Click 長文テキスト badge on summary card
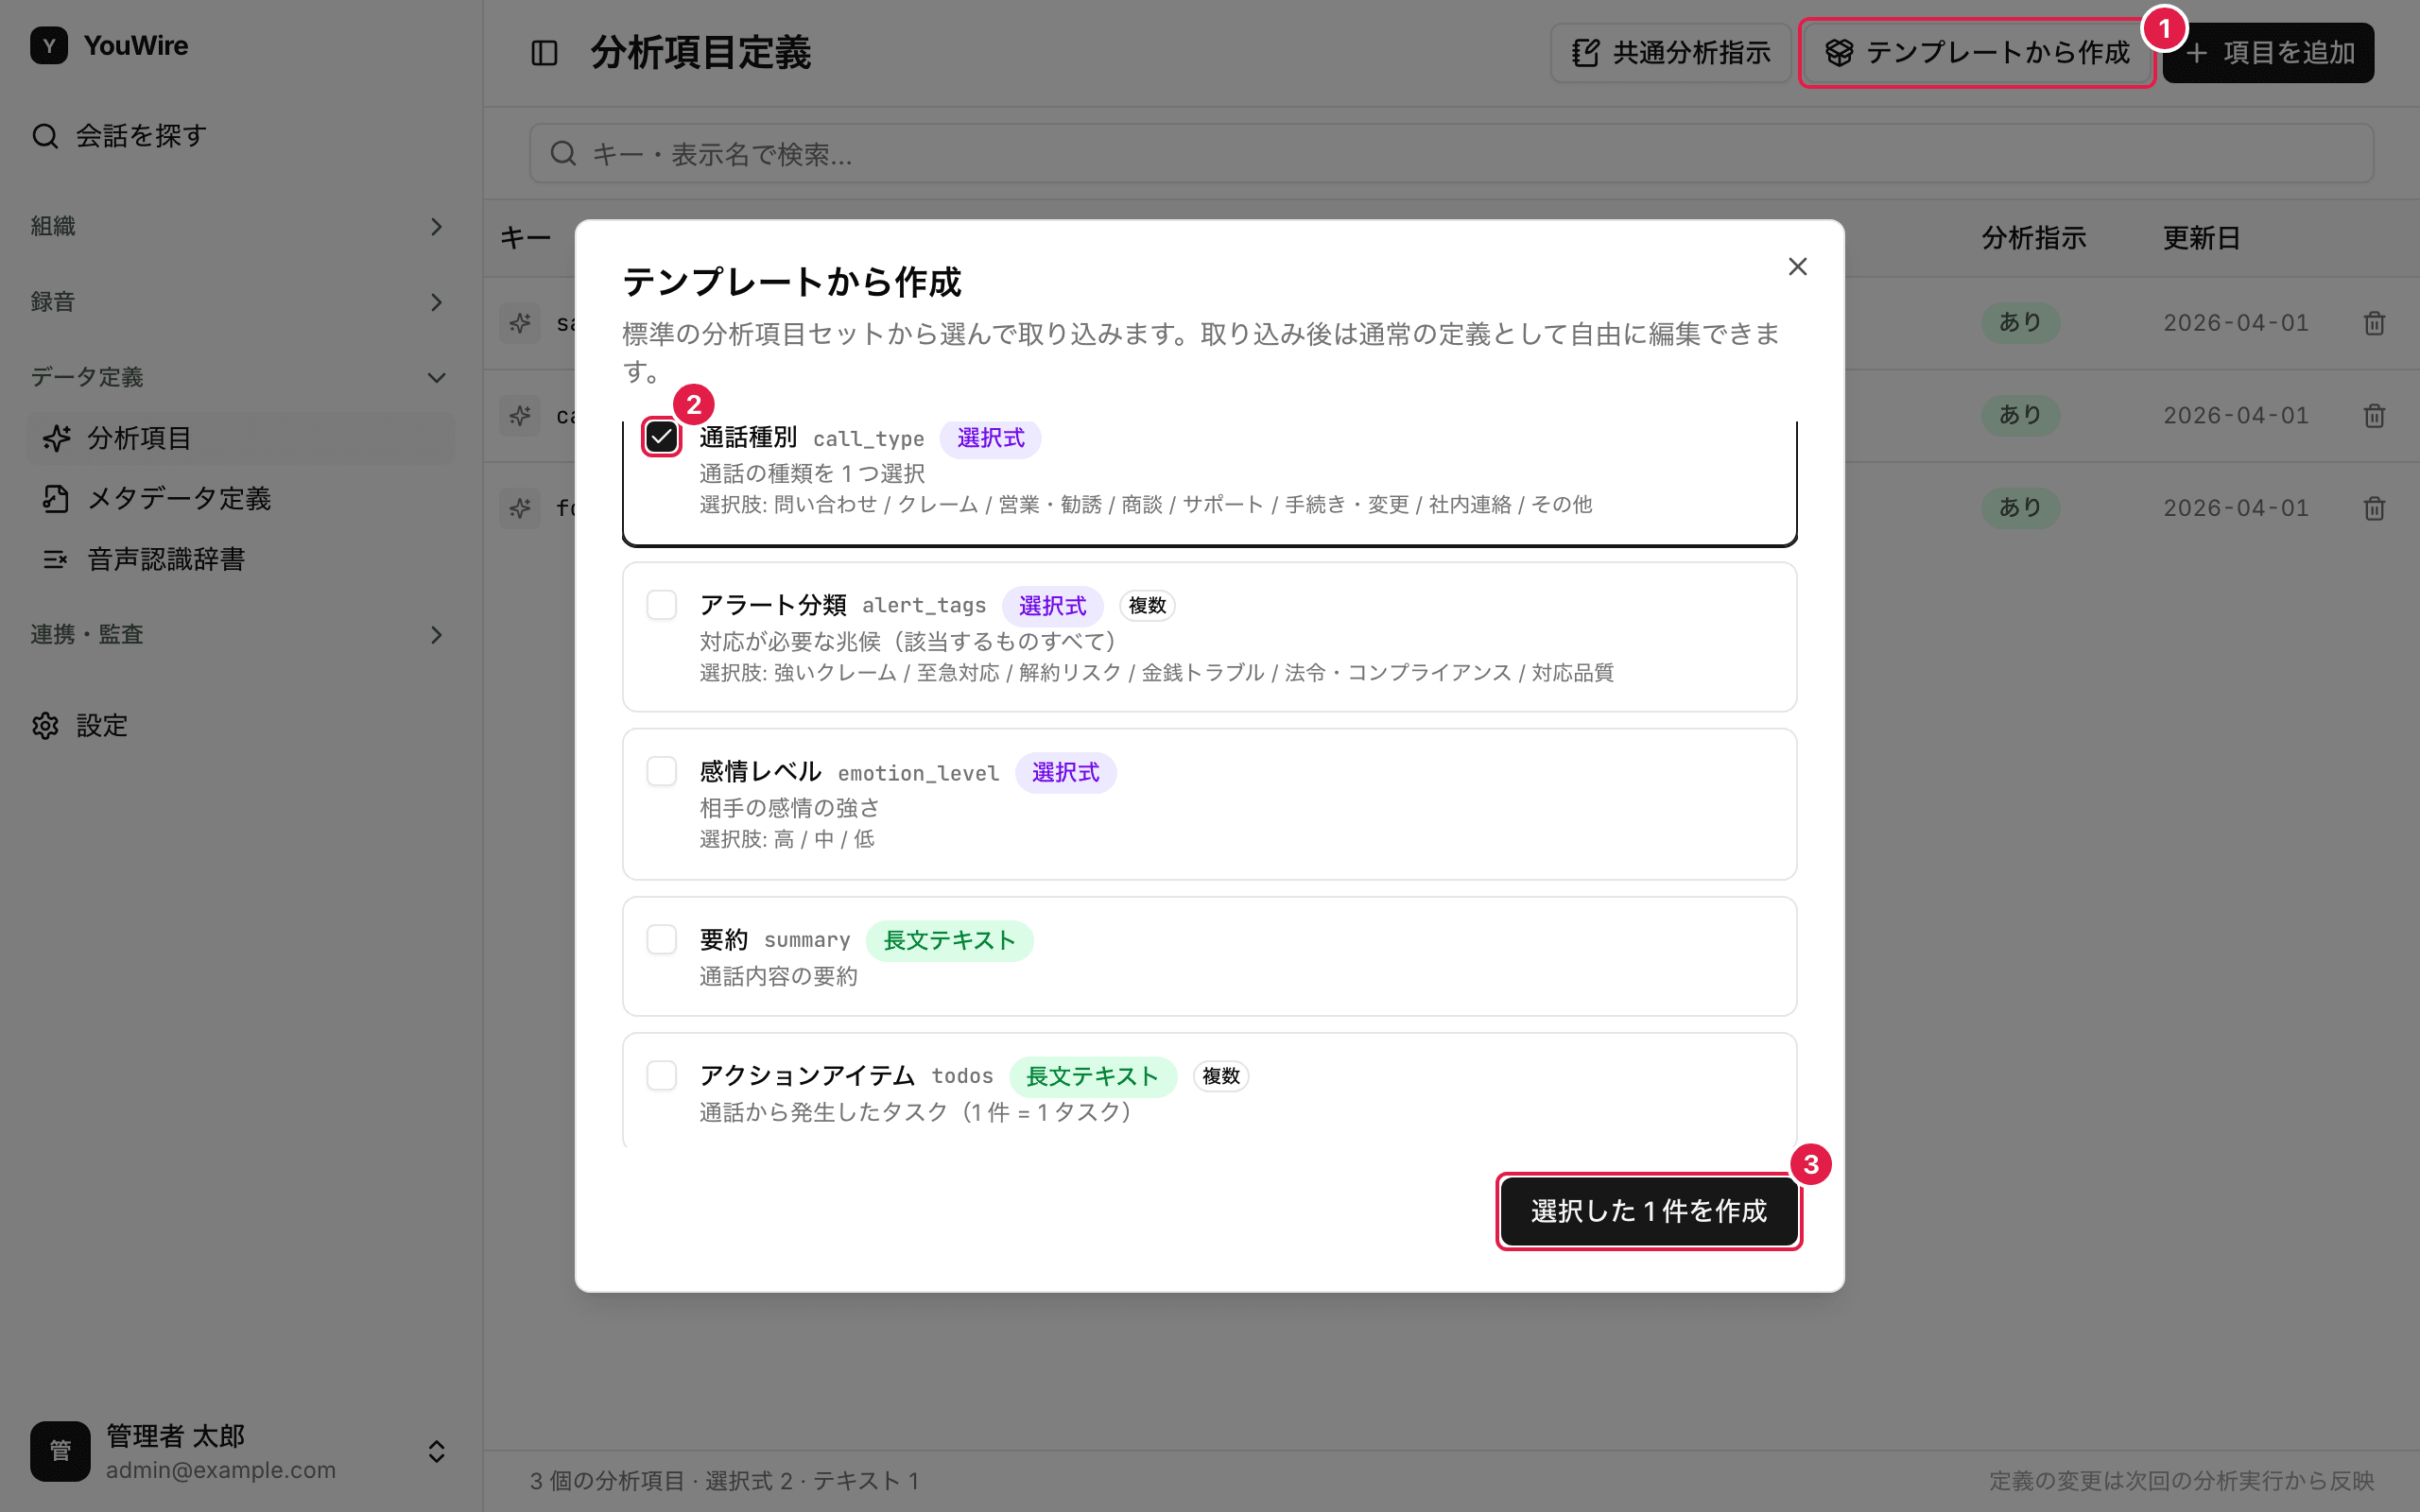Screen dimensions: 2420x1512 pyautogui.click(x=949, y=941)
